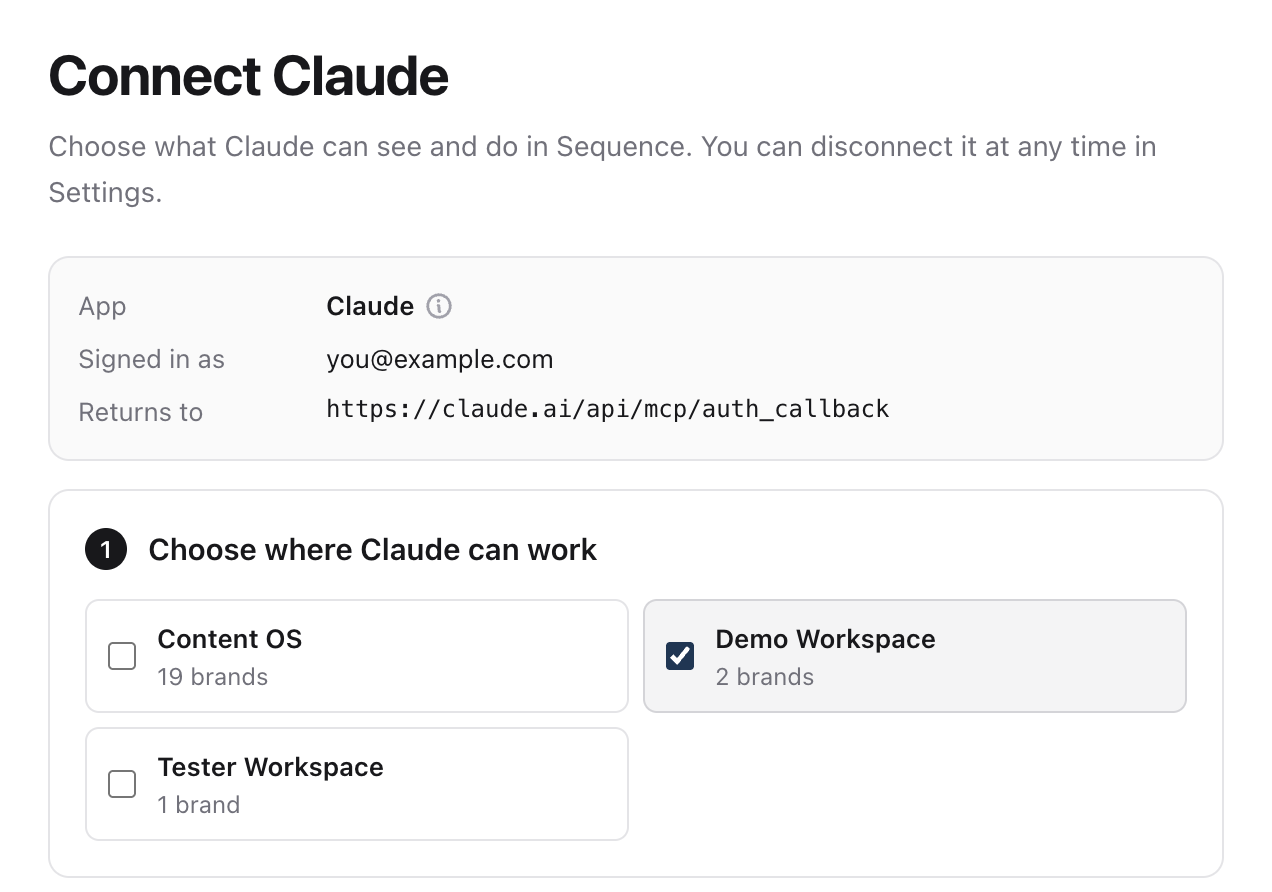Click the info icon next to Claude

[439, 306]
